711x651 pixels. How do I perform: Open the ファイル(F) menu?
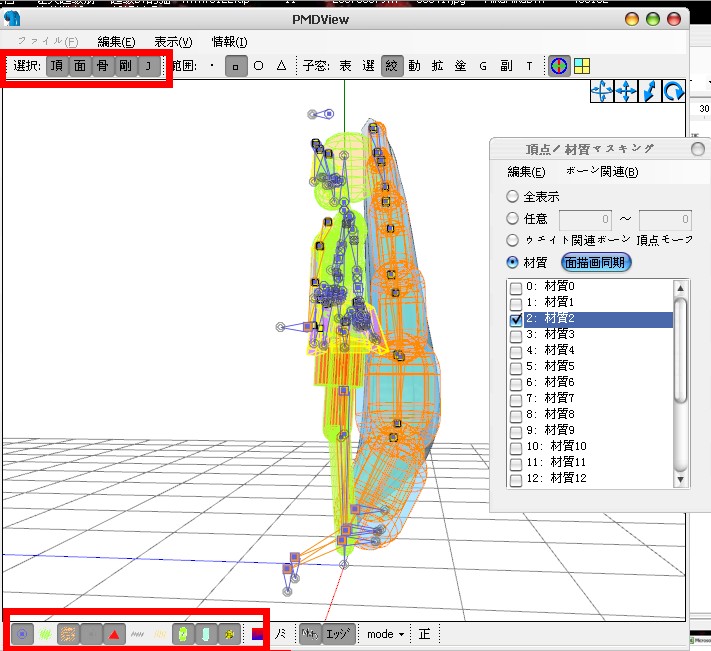click(x=48, y=42)
